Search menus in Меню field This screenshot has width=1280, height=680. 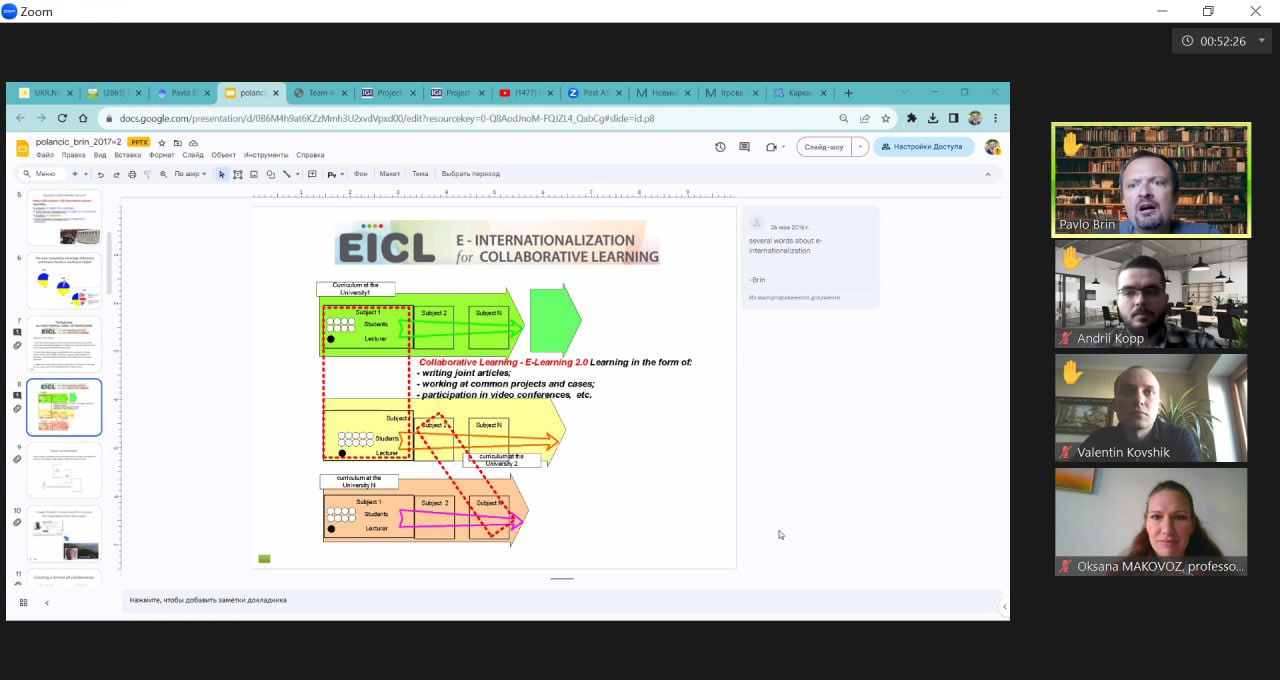click(42, 174)
